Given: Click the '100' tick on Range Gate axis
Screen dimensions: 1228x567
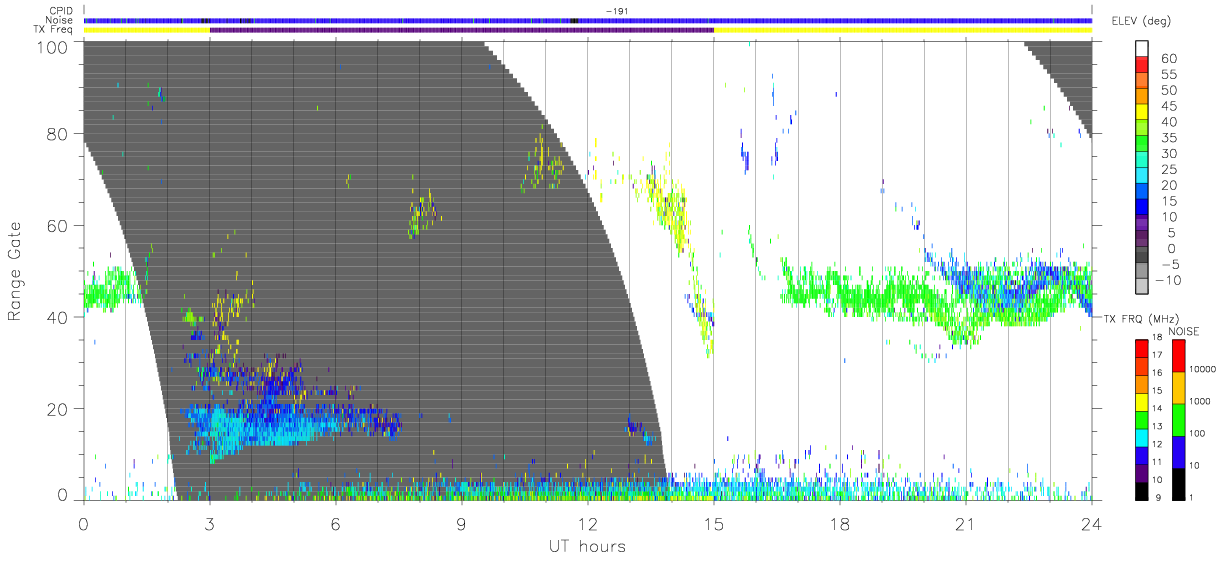Looking at the screenshot, I should pyautogui.click(x=54, y=47).
